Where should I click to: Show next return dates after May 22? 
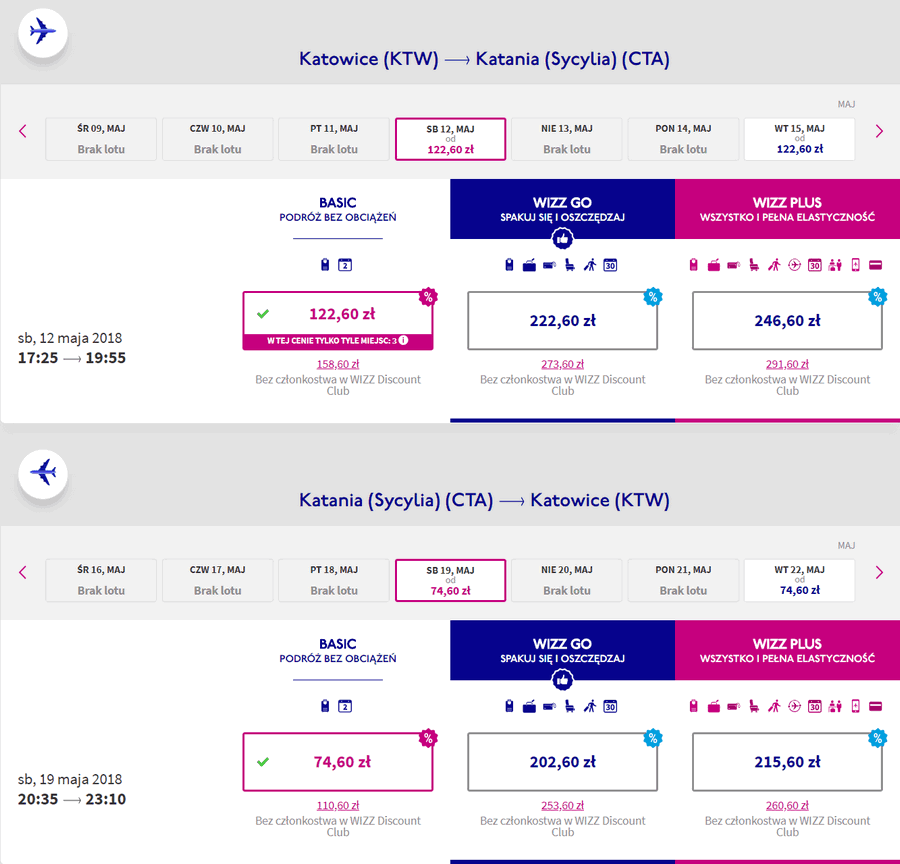(879, 572)
